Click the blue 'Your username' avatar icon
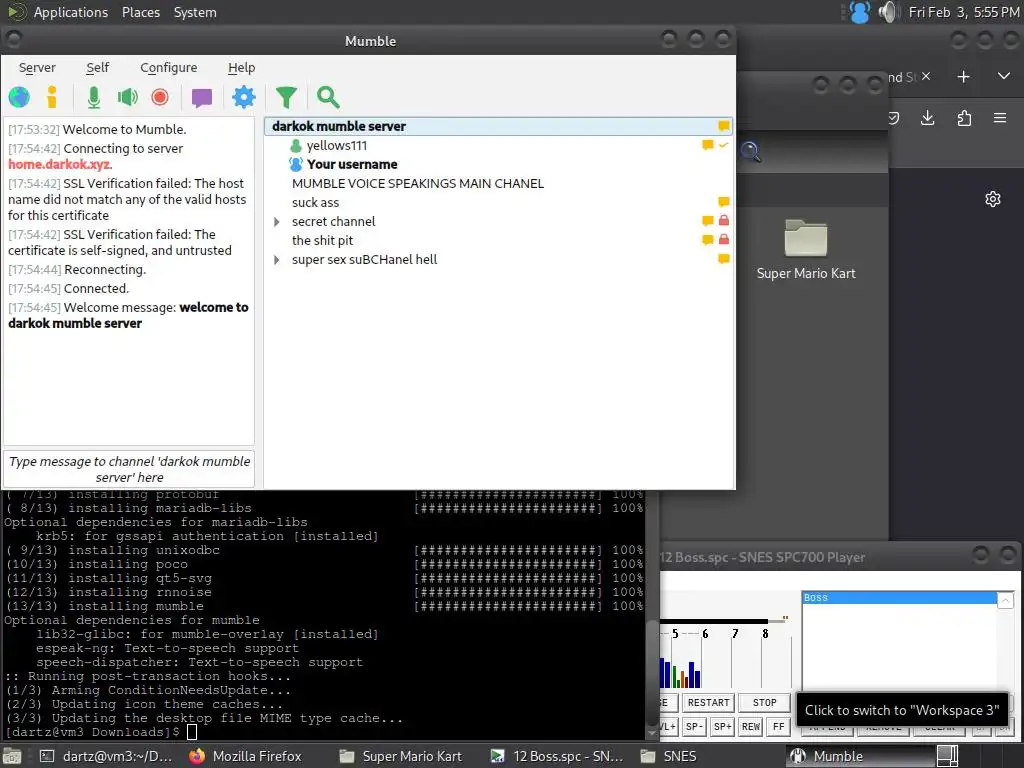The height and width of the screenshot is (768, 1024). click(296, 164)
